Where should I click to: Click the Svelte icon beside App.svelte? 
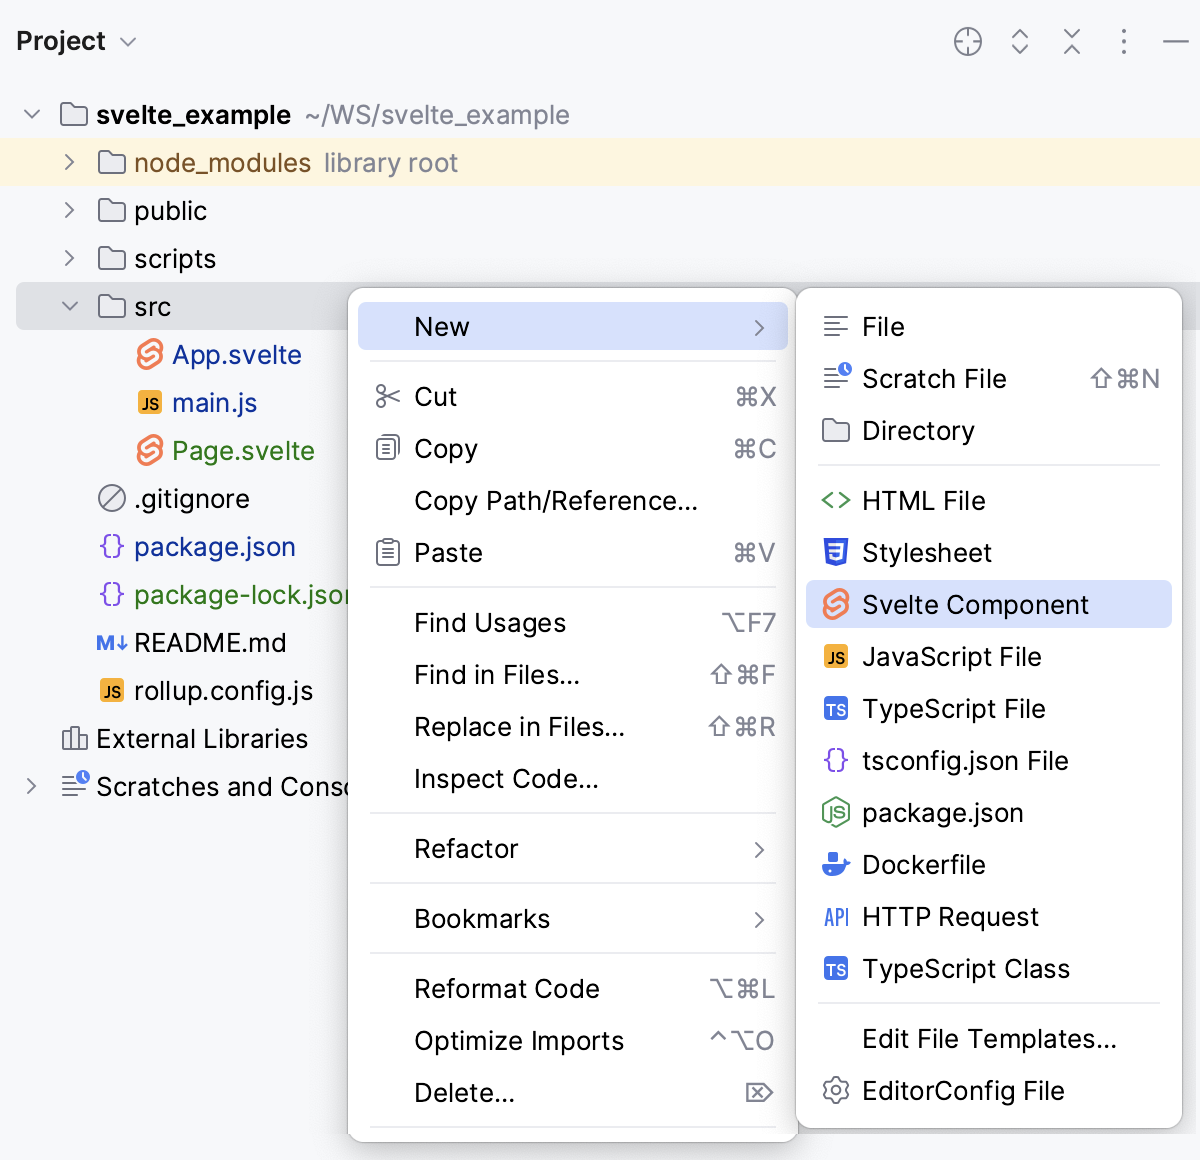pyautogui.click(x=149, y=354)
